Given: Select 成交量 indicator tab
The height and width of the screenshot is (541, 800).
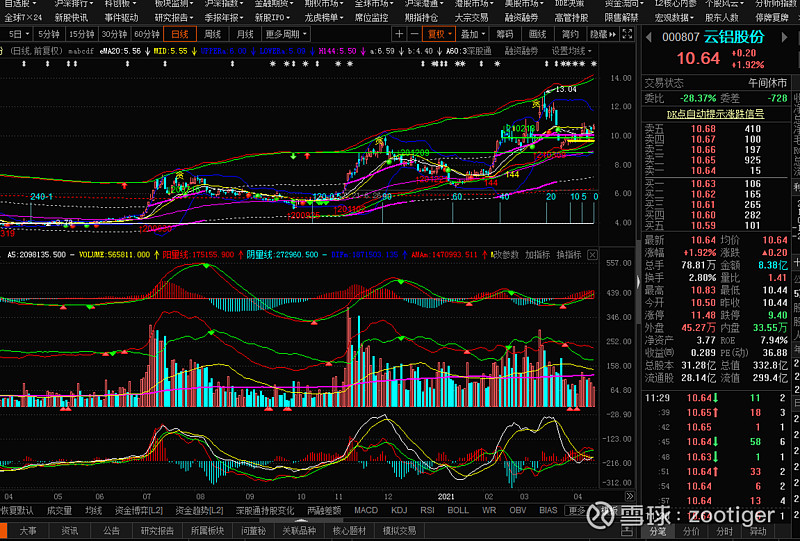Looking at the screenshot, I should tap(59, 510).
